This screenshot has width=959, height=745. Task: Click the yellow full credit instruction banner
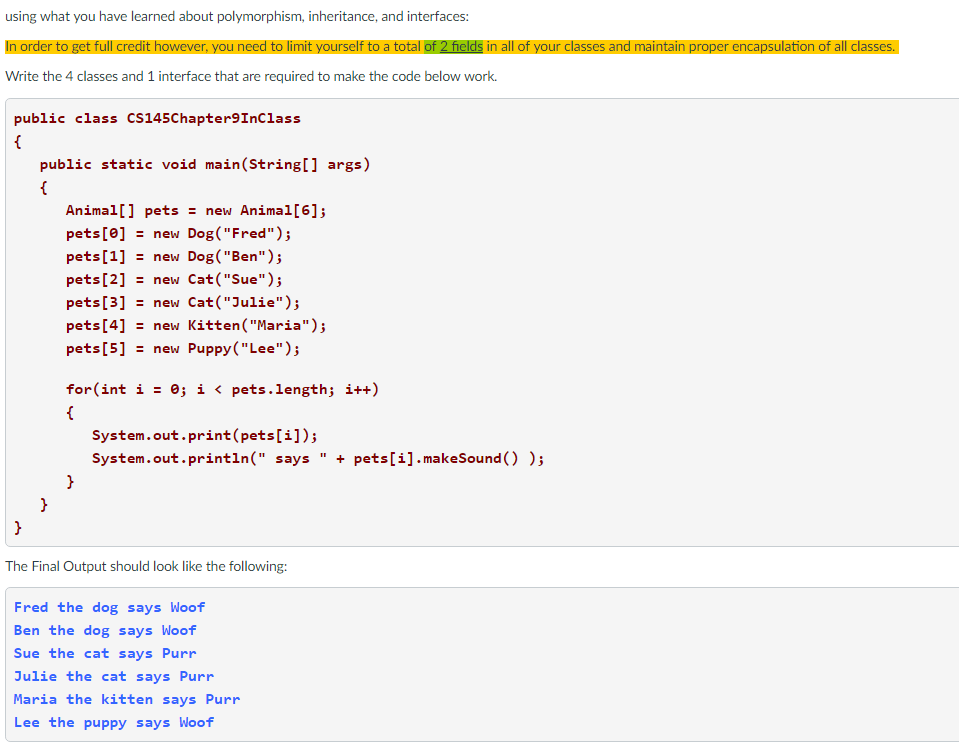point(450,46)
